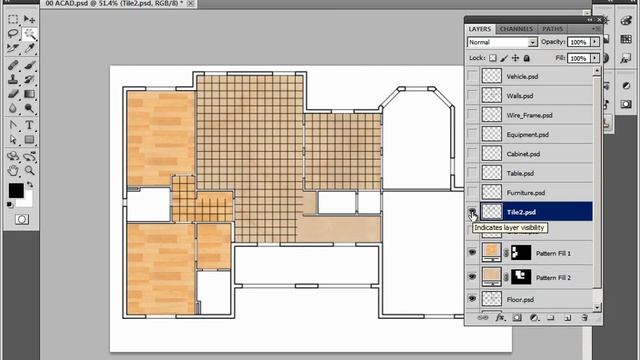The width and height of the screenshot is (640, 360).
Task: Select the 3D Rotate tool
Action: click(13, 156)
